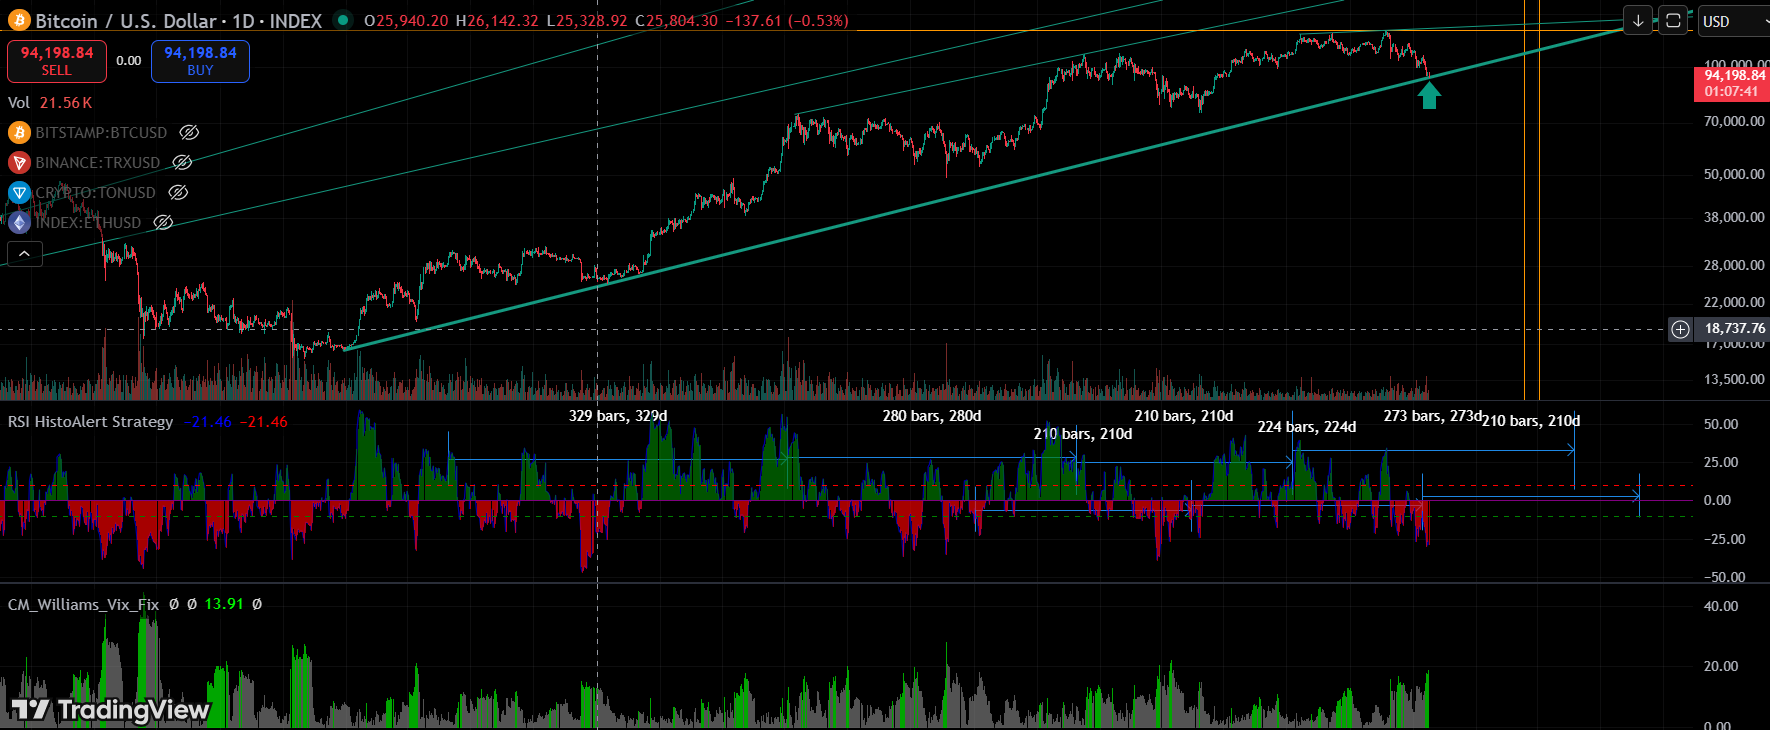1770x730 pixels.
Task: Click the Bitcoin logo icon beside the chart title
Action: 19,21
